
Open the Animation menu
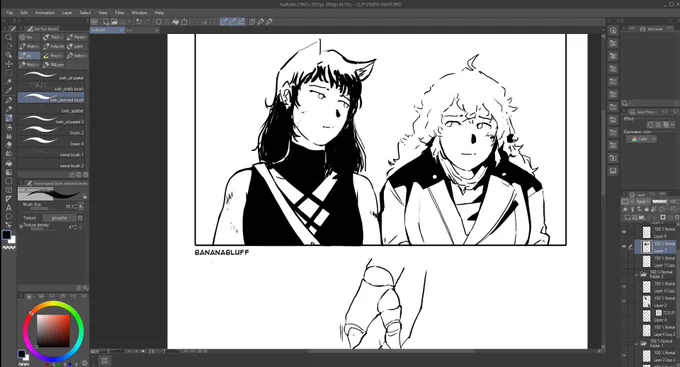45,13
